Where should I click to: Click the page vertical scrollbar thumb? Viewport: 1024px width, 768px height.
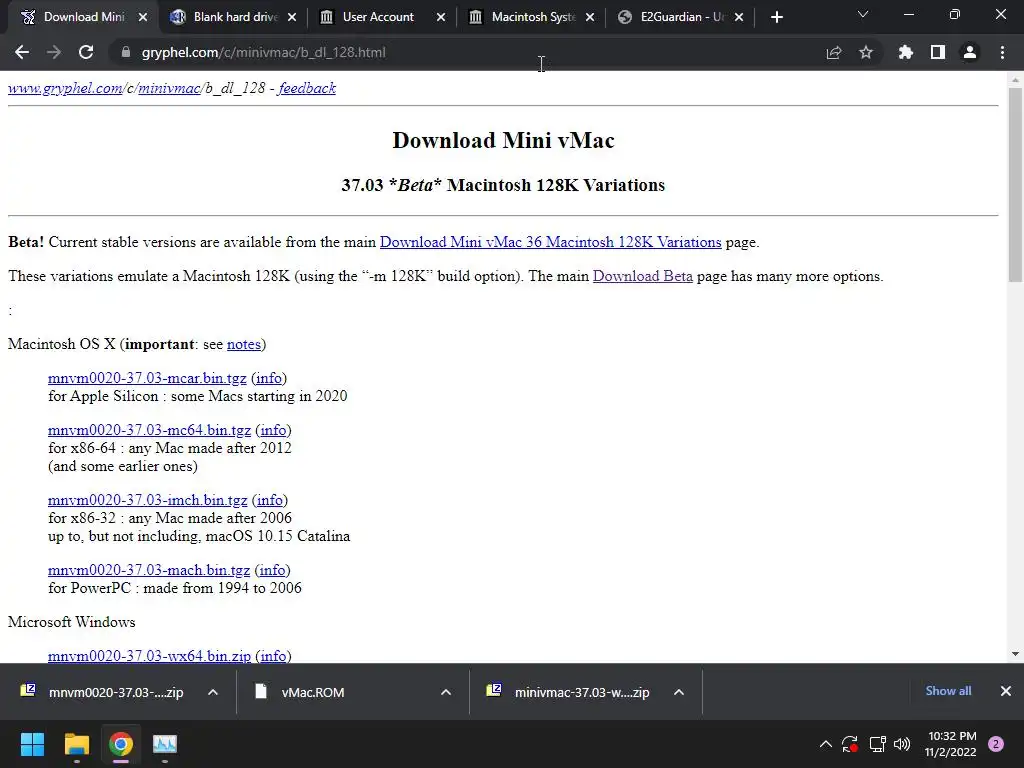click(1015, 185)
